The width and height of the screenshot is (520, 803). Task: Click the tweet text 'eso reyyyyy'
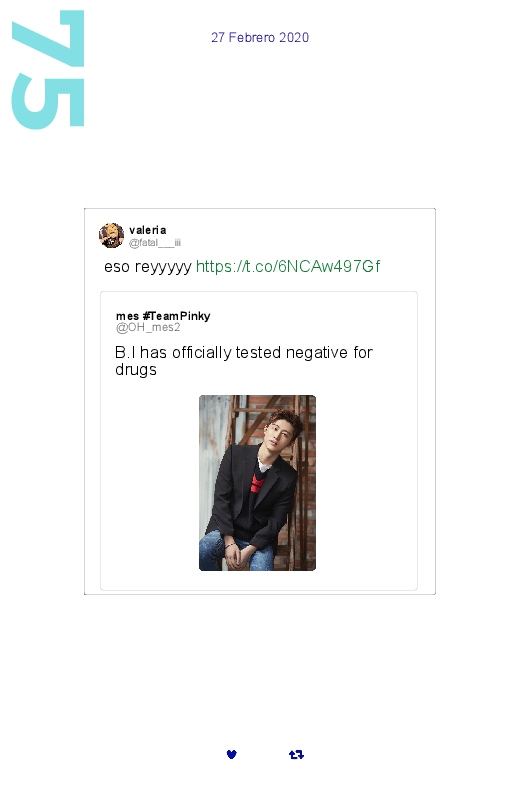(148, 267)
